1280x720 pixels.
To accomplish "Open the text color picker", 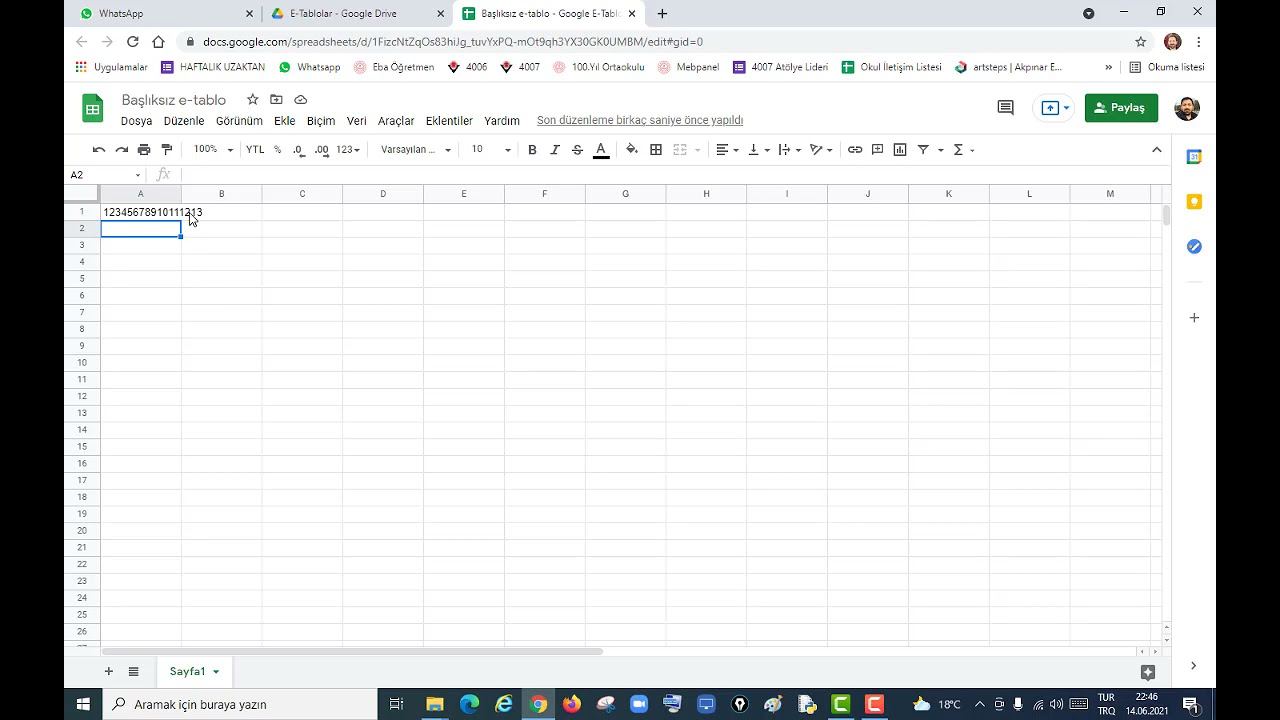I will [x=601, y=150].
